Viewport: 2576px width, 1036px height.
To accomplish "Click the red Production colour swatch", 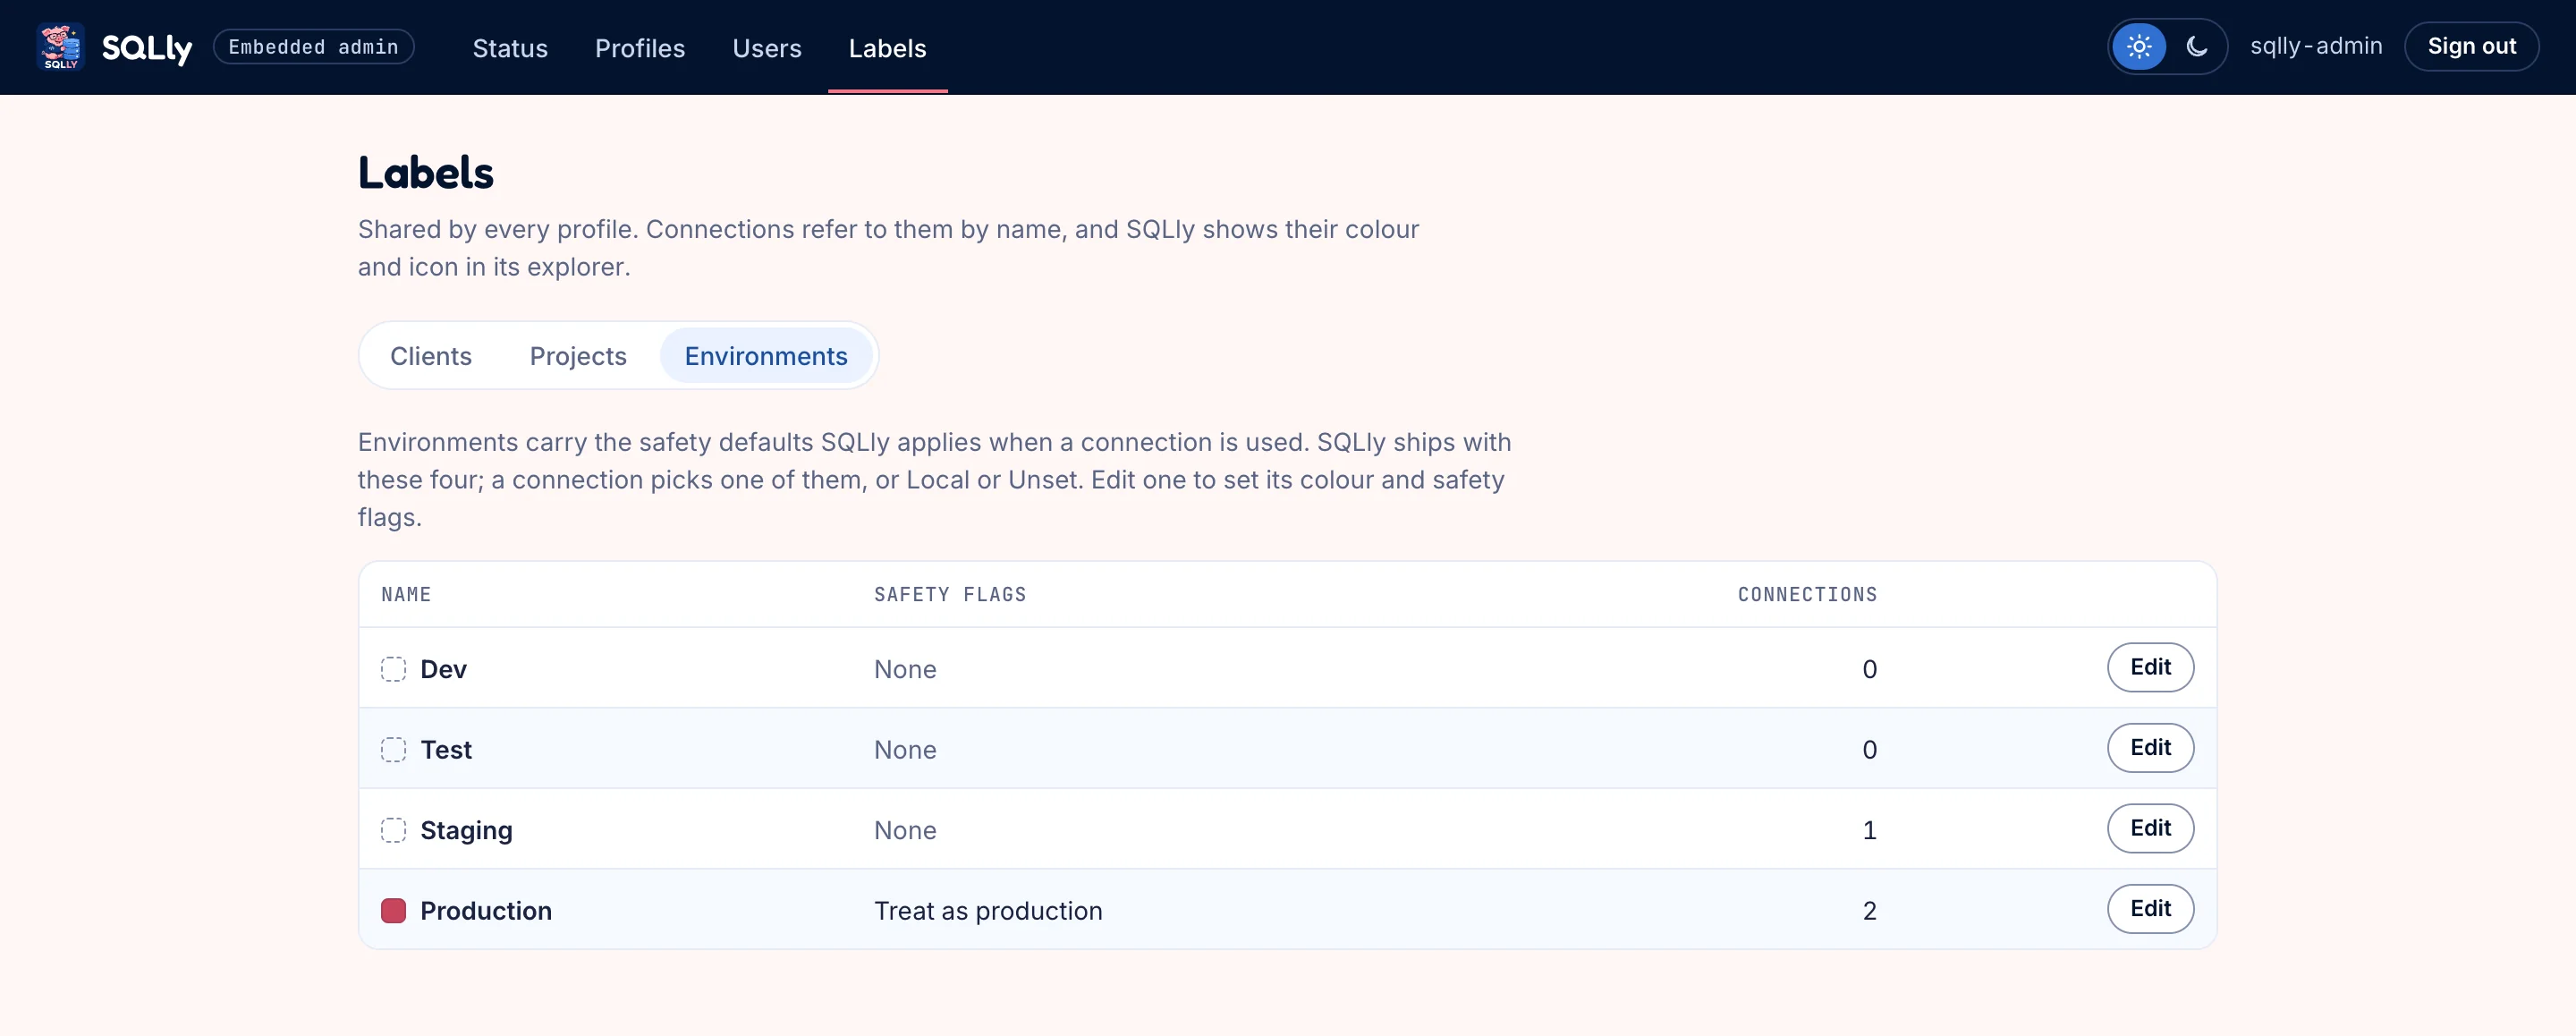I will [393, 910].
